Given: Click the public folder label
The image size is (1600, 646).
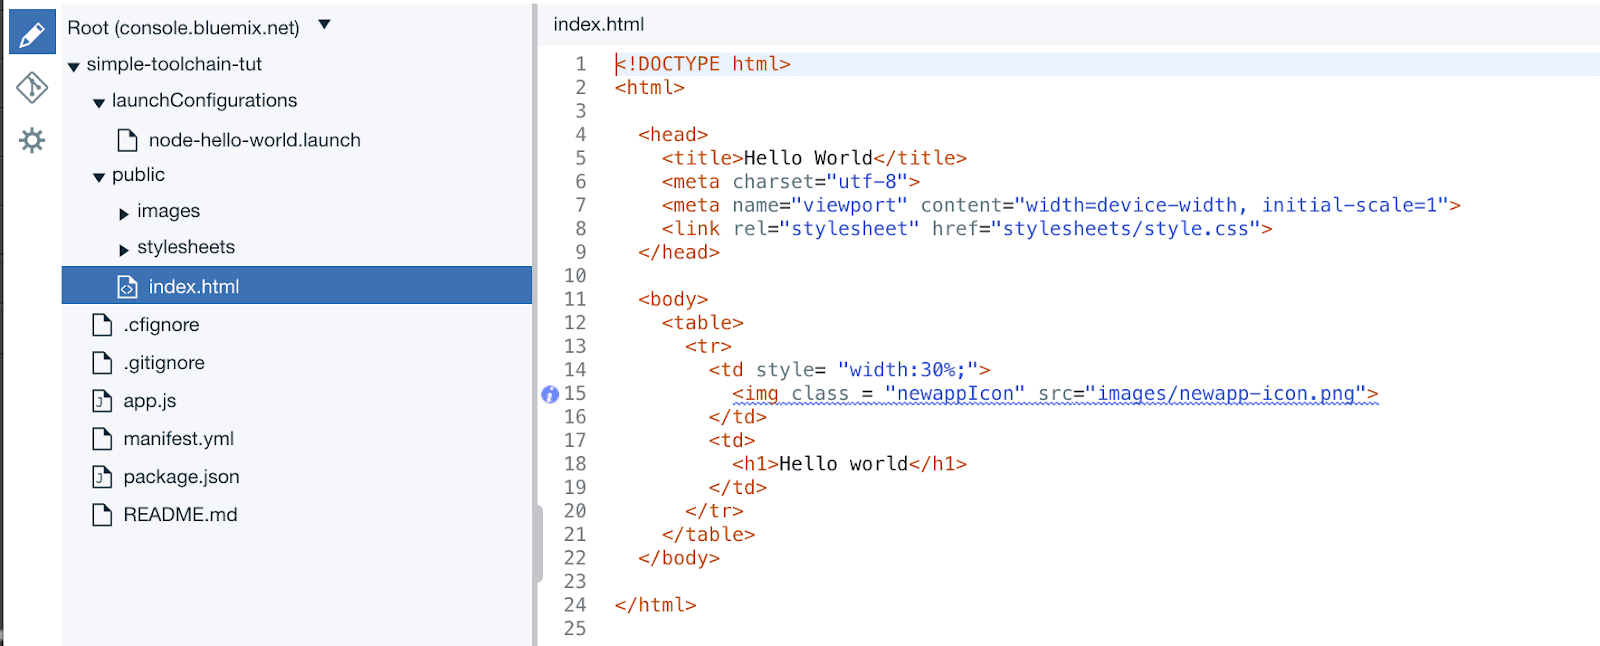Looking at the screenshot, I should pyautogui.click(x=139, y=174).
